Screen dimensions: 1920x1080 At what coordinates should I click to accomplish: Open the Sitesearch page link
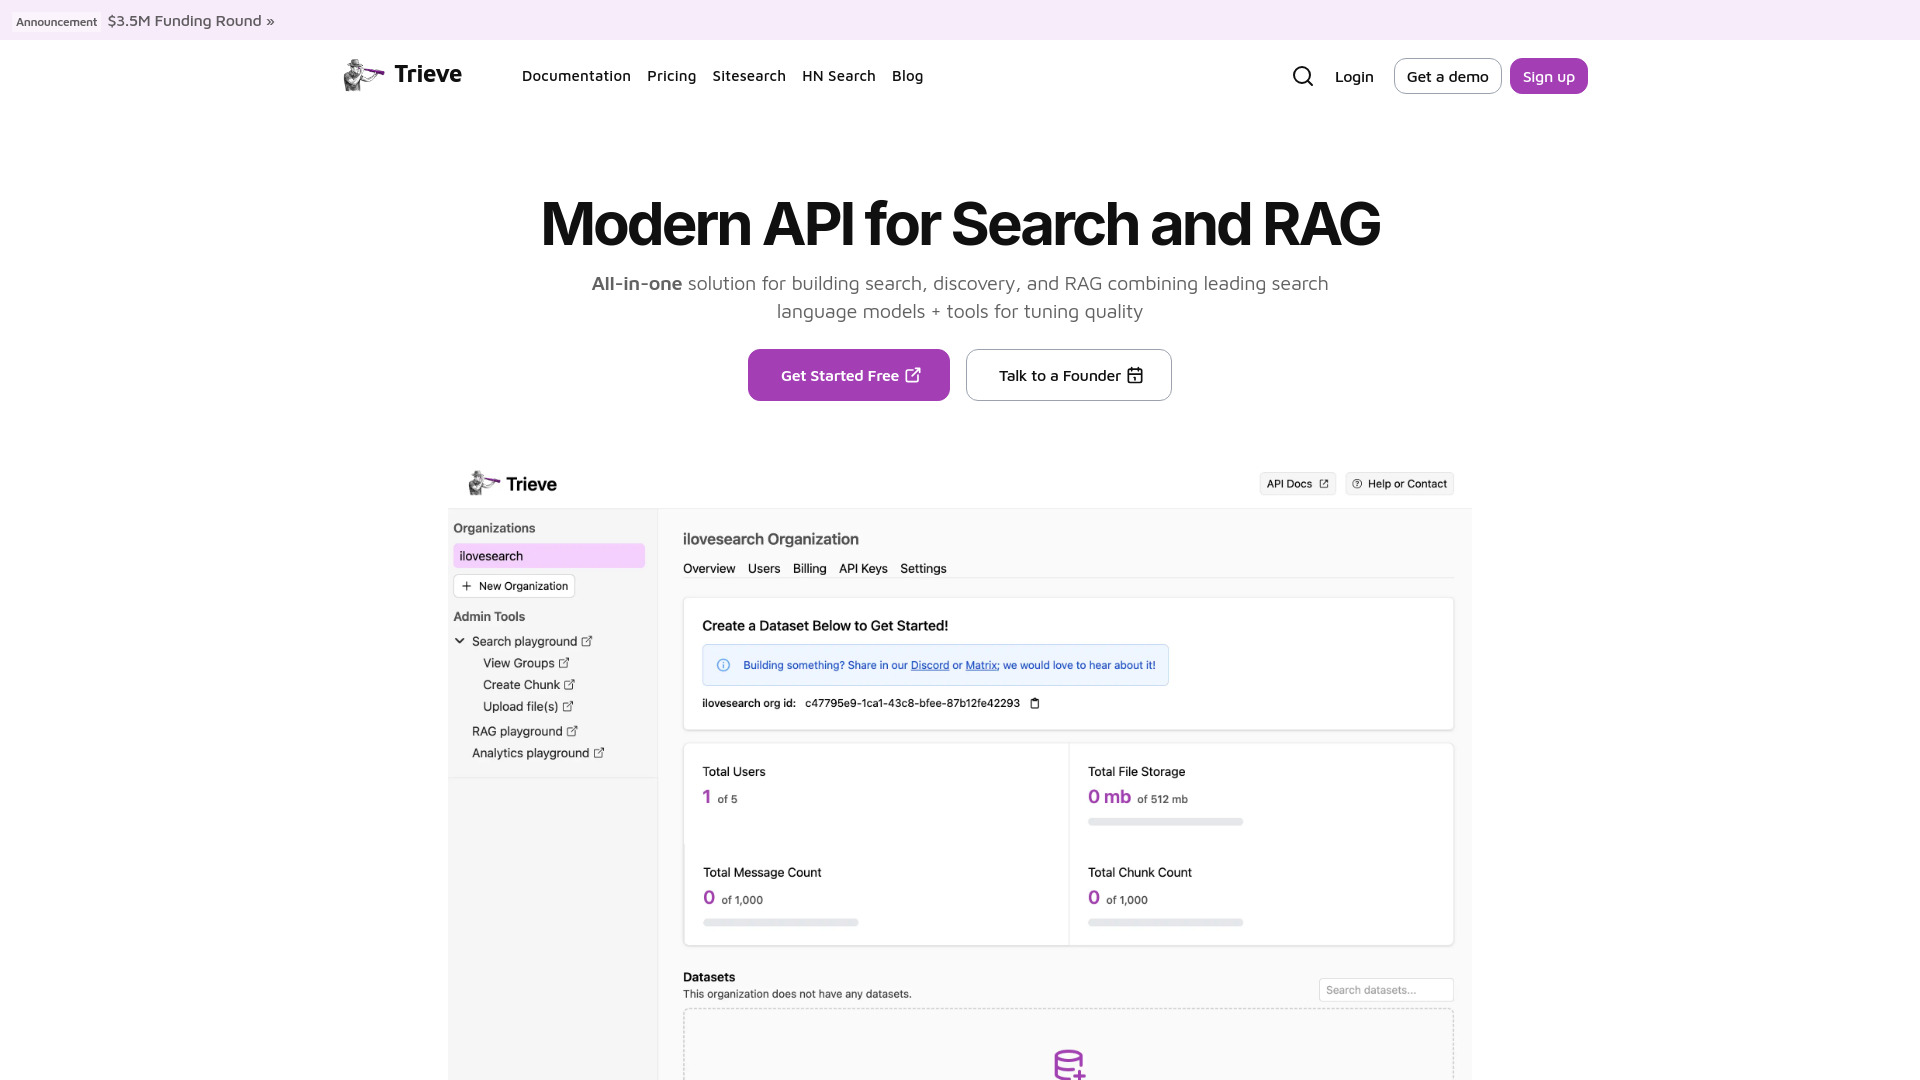[749, 75]
